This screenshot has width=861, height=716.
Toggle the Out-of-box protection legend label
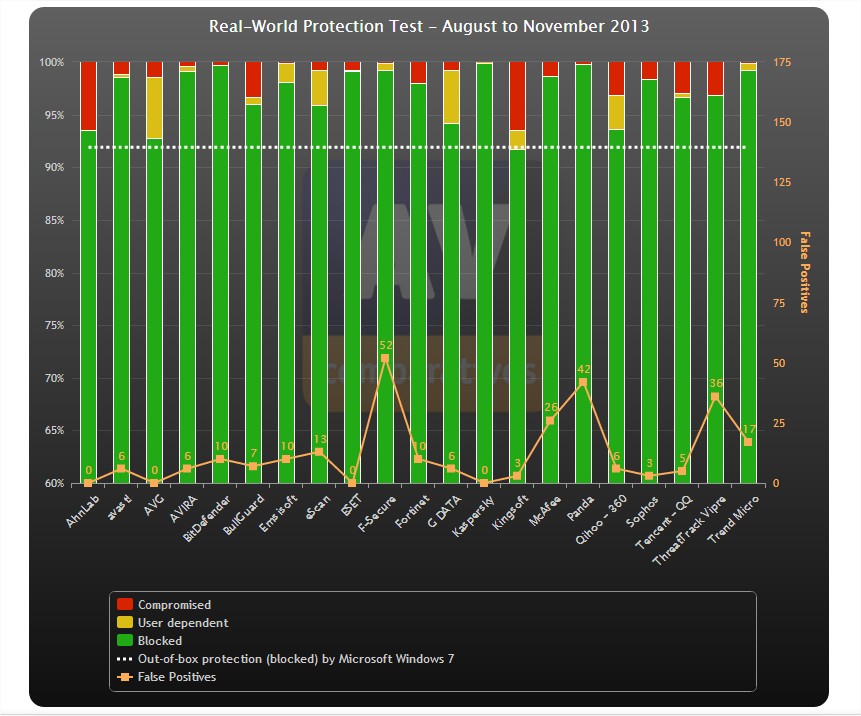pos(296,659)
